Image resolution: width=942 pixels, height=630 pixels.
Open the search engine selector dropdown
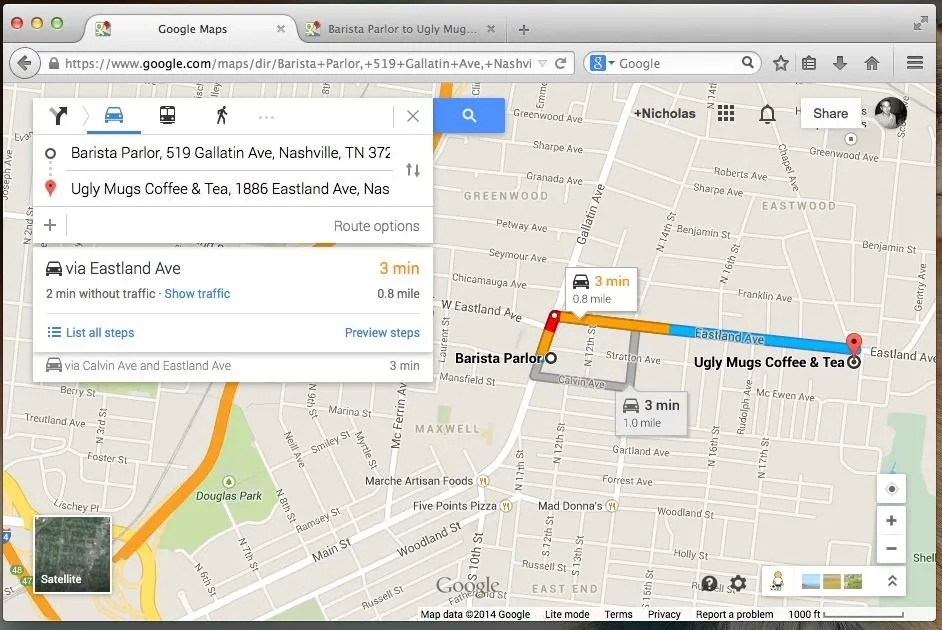pos(602,63)
